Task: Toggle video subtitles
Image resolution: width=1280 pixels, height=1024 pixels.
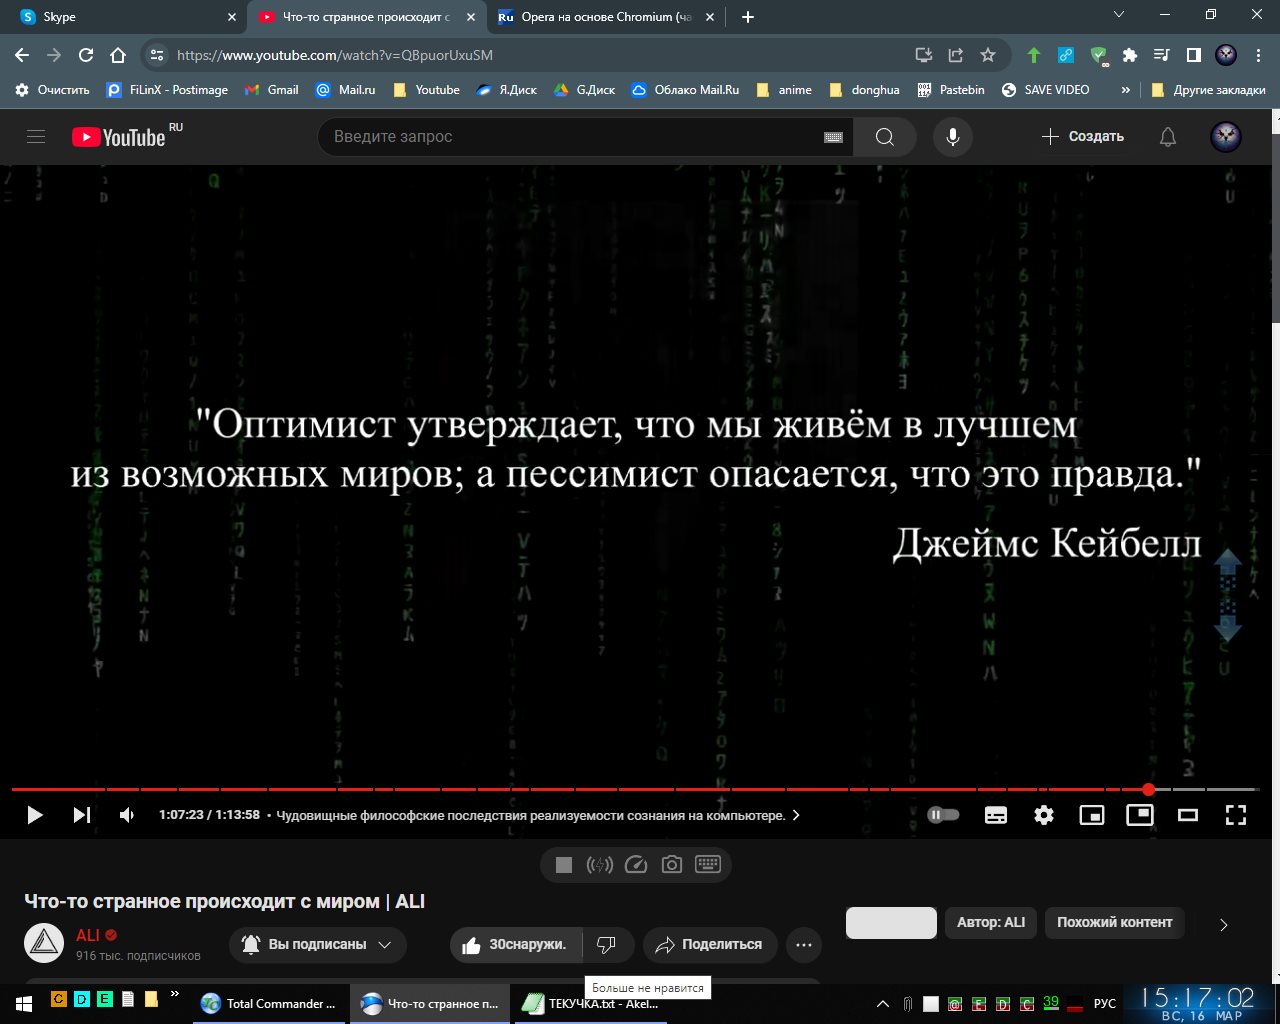Action: tap(996, 815)
